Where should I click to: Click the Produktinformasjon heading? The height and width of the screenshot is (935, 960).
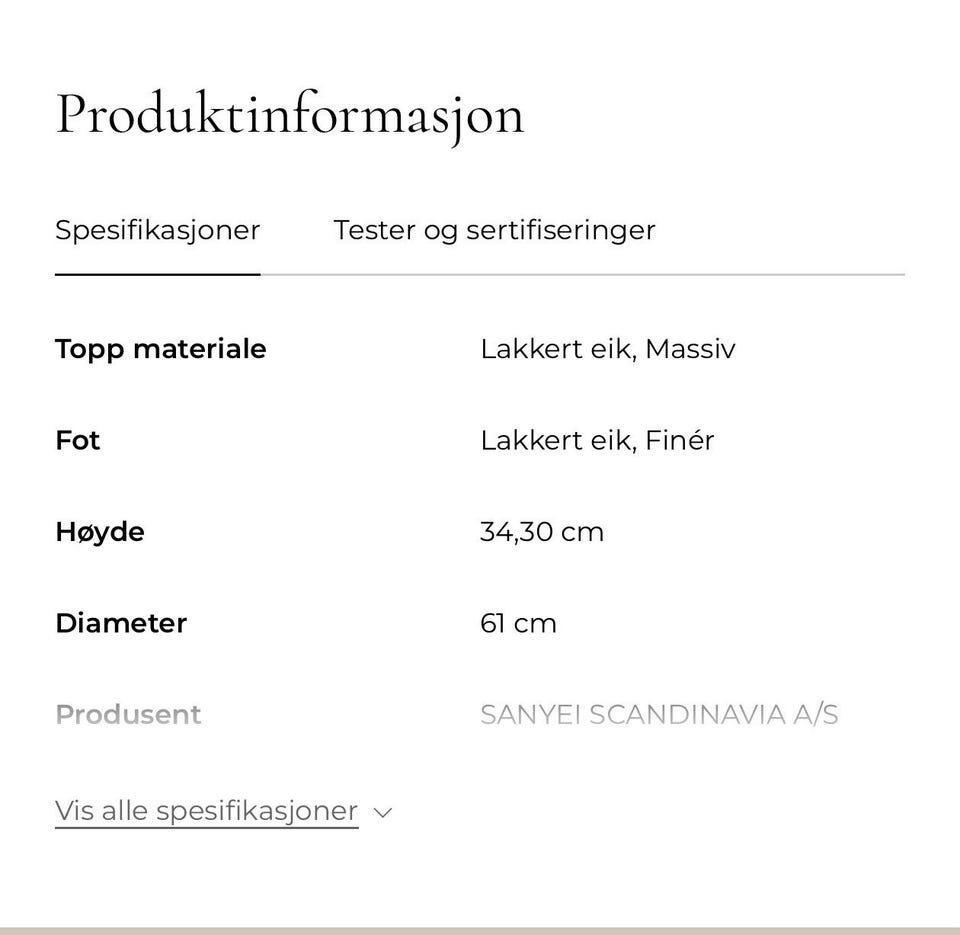[290, 115]
